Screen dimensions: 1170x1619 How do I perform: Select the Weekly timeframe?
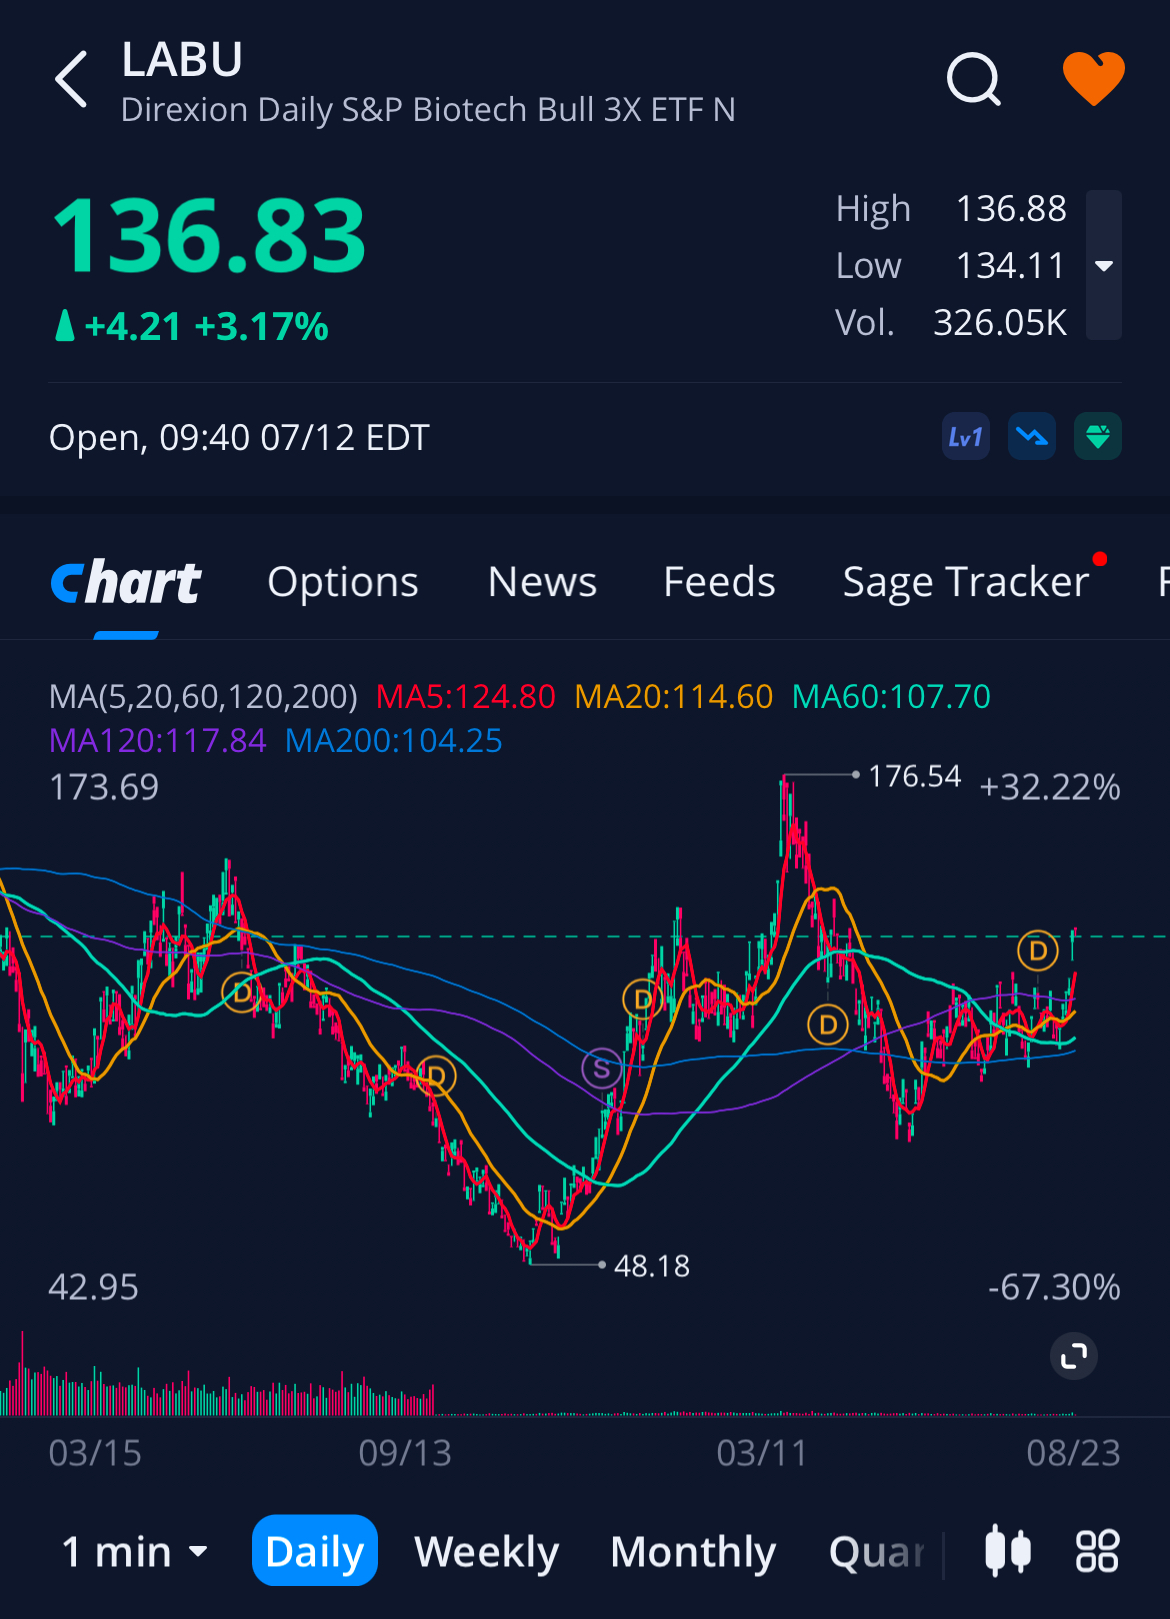(x=487, y=1551)
